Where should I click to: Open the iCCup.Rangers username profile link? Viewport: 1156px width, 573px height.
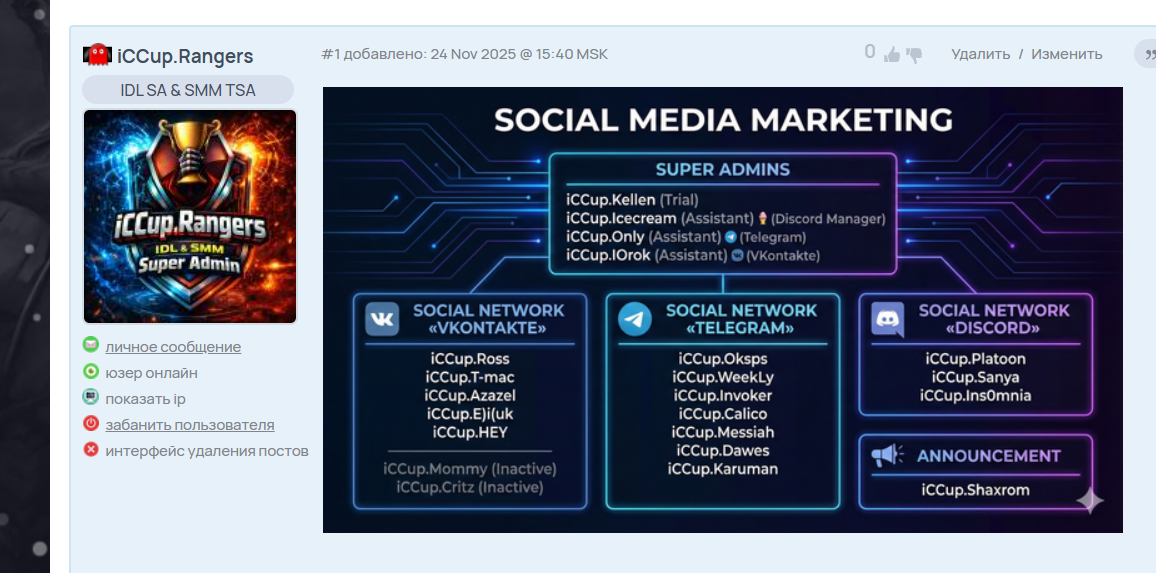click(185, 56)
